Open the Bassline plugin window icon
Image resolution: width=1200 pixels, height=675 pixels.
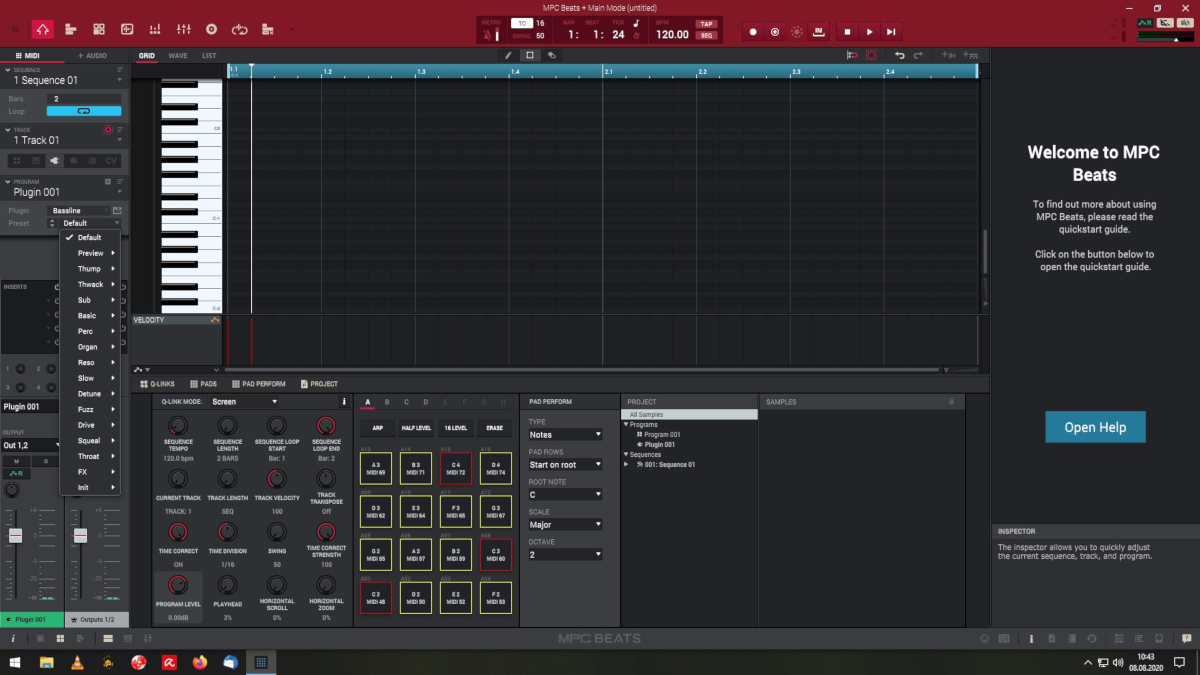tap(117, 211)
